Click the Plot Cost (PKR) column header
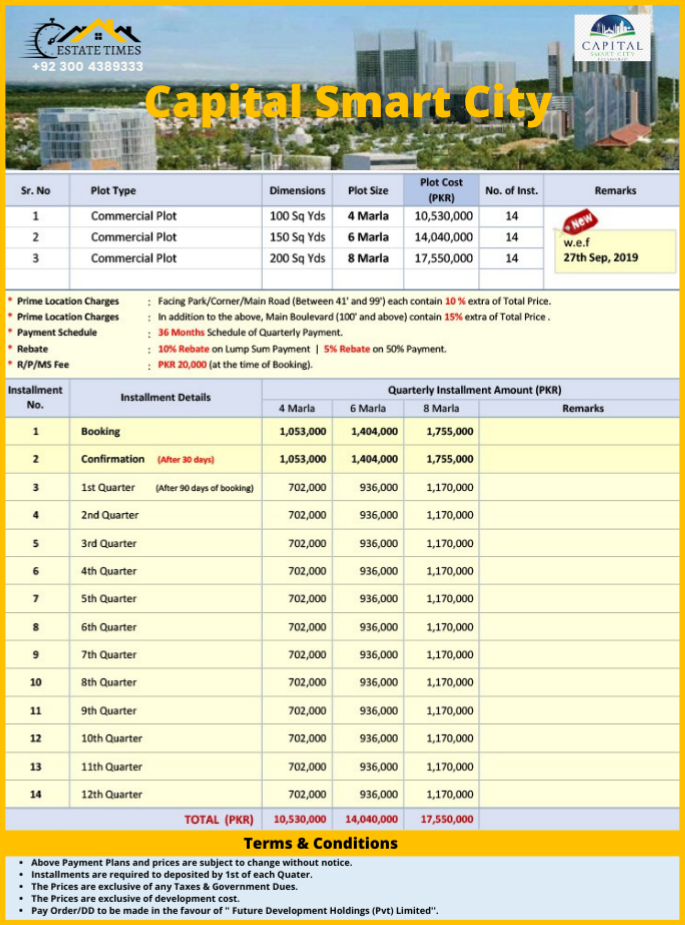The height and width of the screenshot is (925, 685). pos(441,190)
